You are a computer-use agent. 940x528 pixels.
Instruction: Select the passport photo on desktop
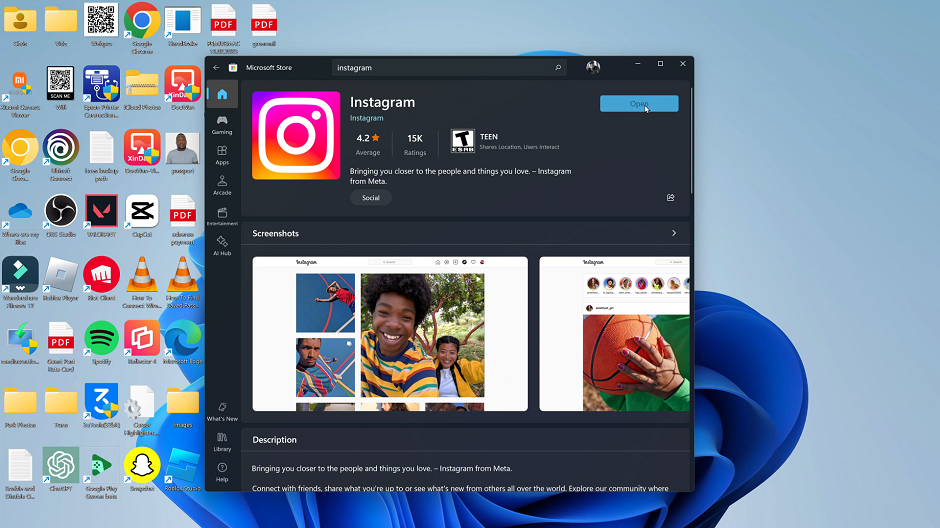[182, 152]
